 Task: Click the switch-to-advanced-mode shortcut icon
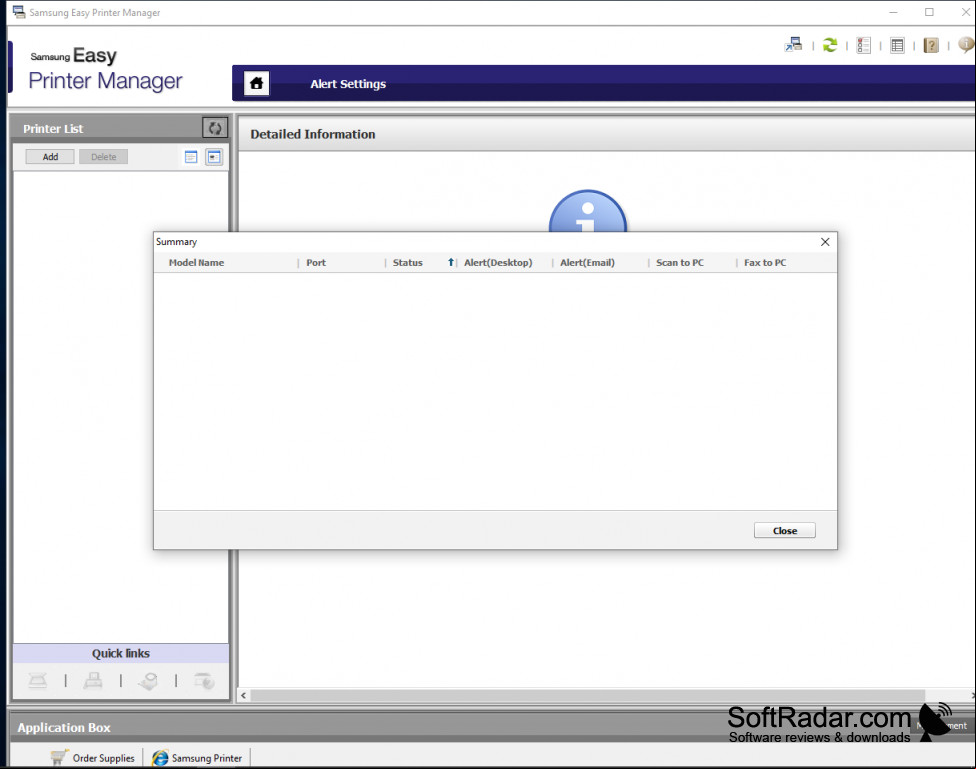point(794,45)
